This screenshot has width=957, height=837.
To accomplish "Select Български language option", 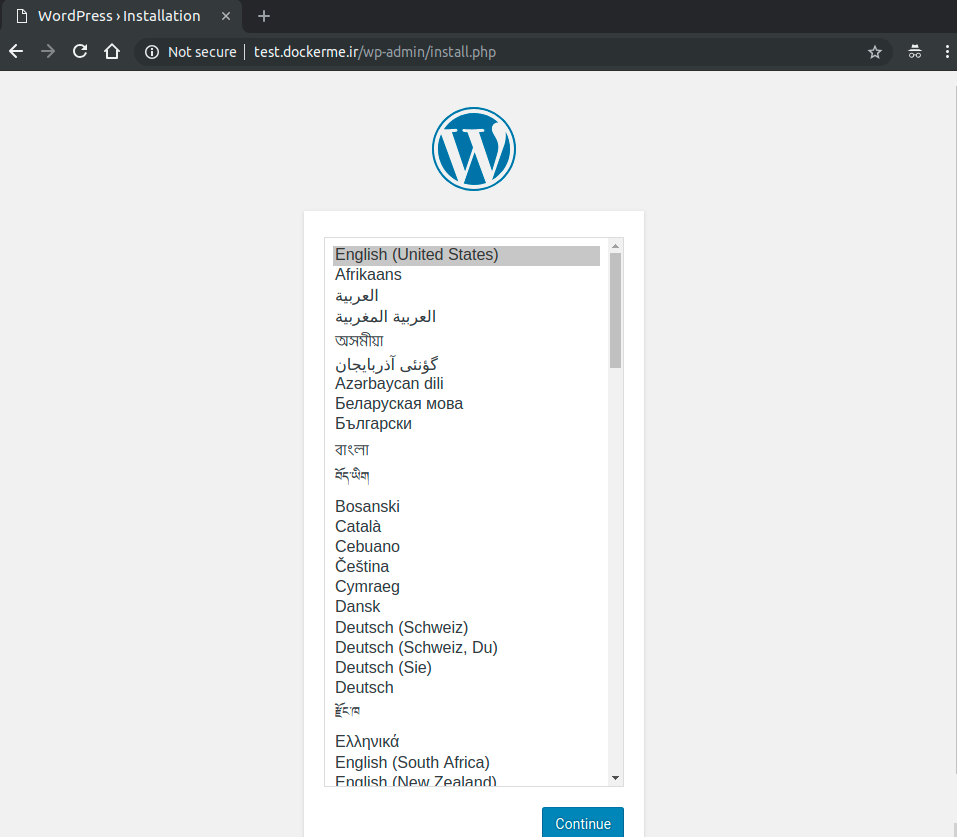I will pyautogui.click(x=466, y=424).
